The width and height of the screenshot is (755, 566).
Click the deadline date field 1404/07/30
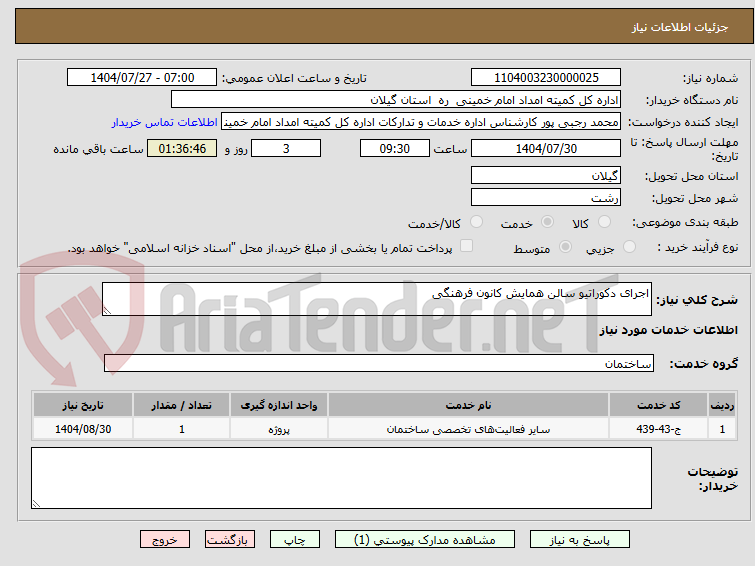tap(546, 148)
